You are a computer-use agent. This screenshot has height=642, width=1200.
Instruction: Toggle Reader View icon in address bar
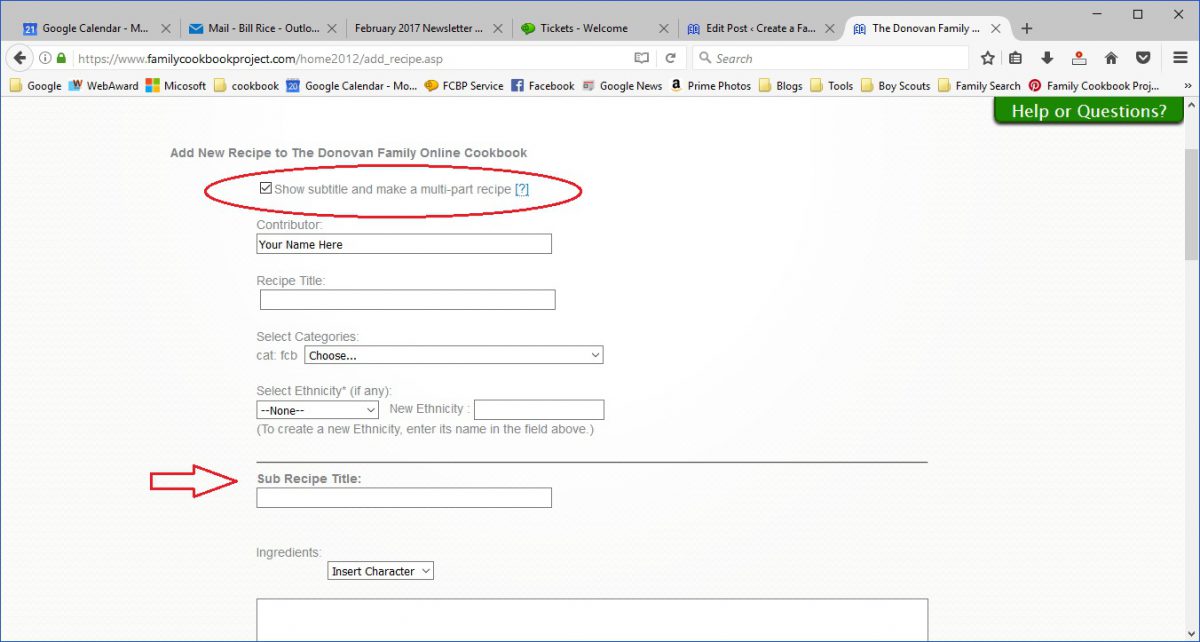point(641,58)
